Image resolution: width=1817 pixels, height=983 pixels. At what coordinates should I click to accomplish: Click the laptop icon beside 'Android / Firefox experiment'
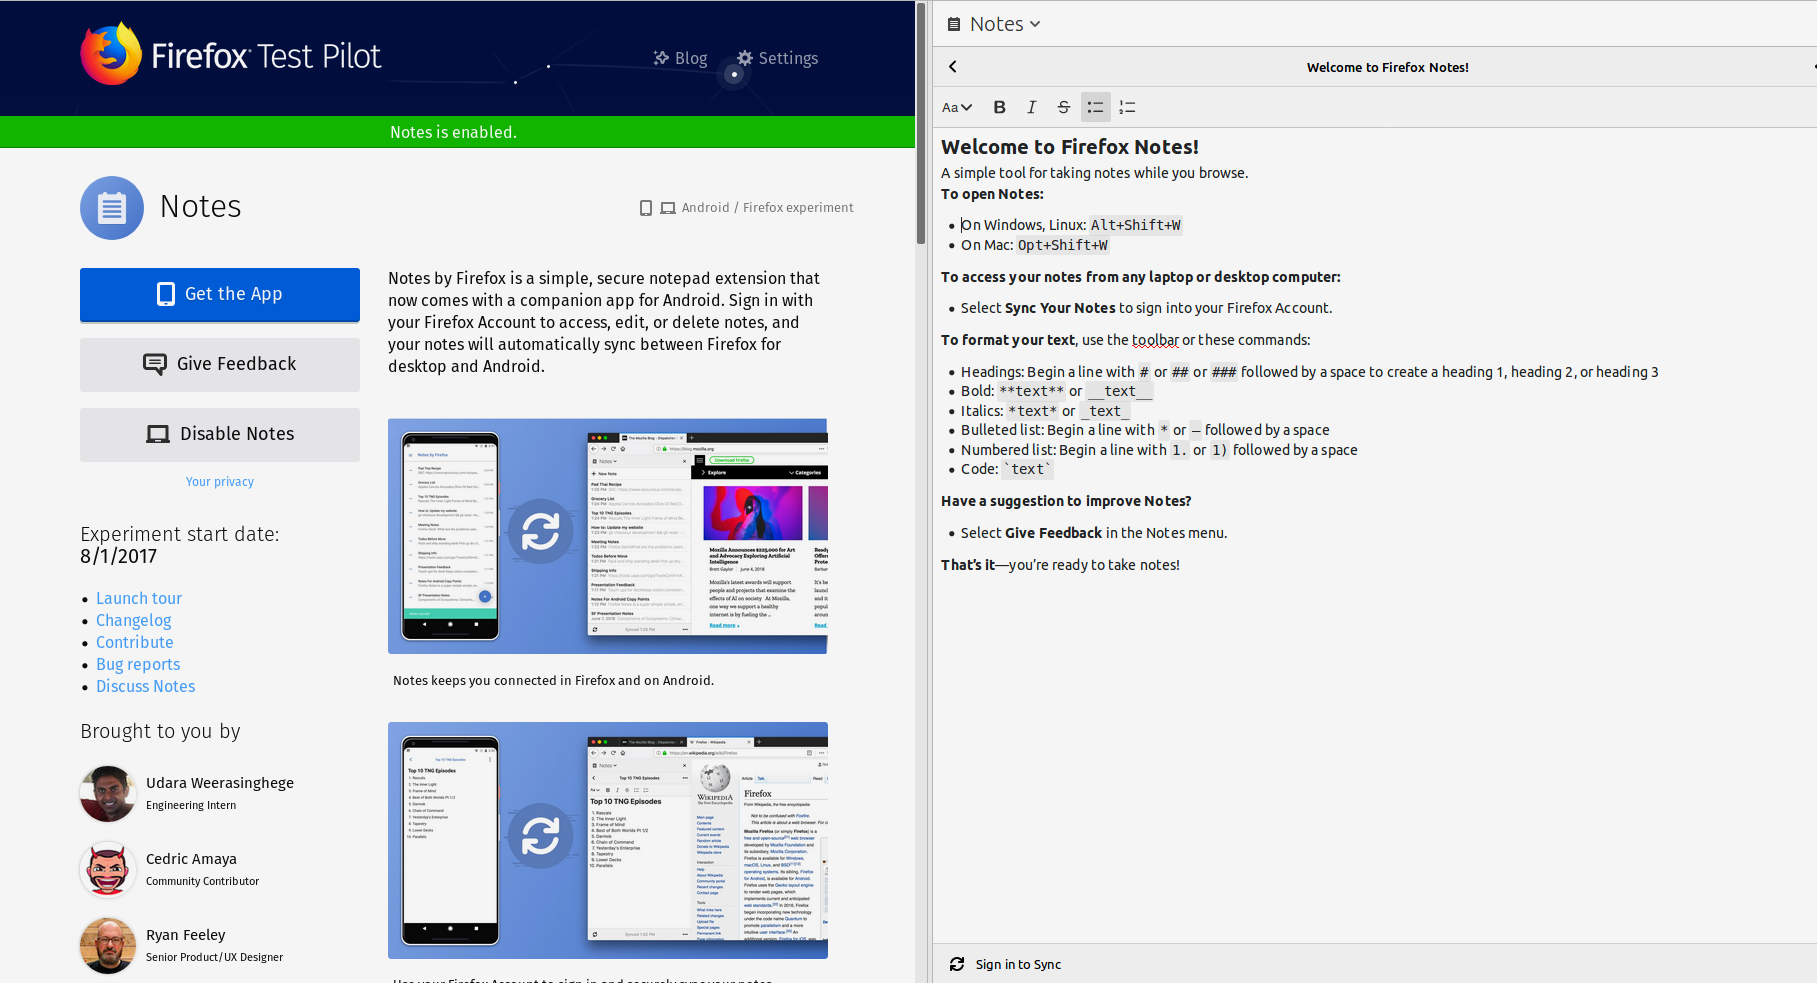pos(668,208)
